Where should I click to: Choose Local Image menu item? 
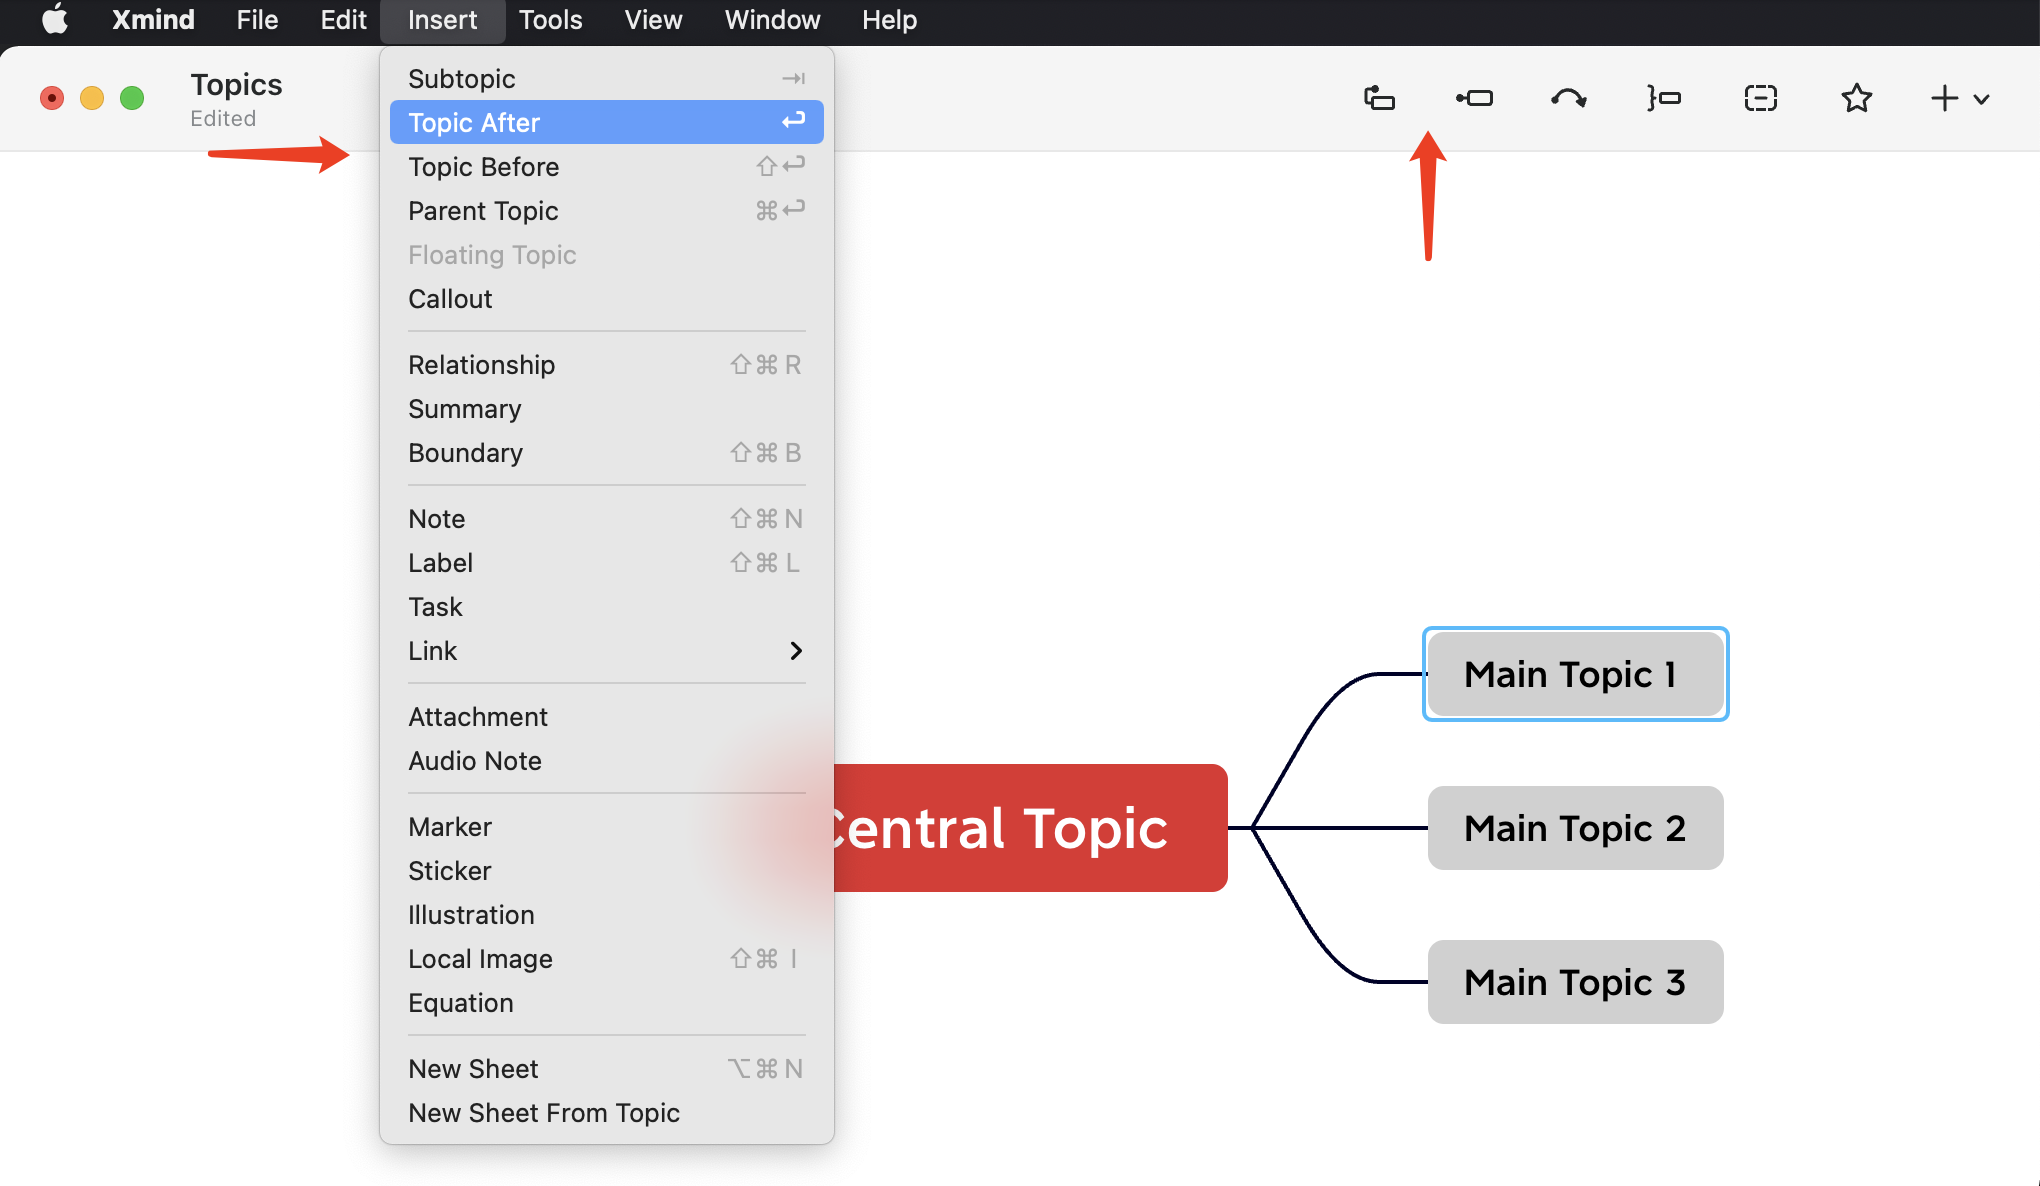pyautogui.click(x=607, y=958)
